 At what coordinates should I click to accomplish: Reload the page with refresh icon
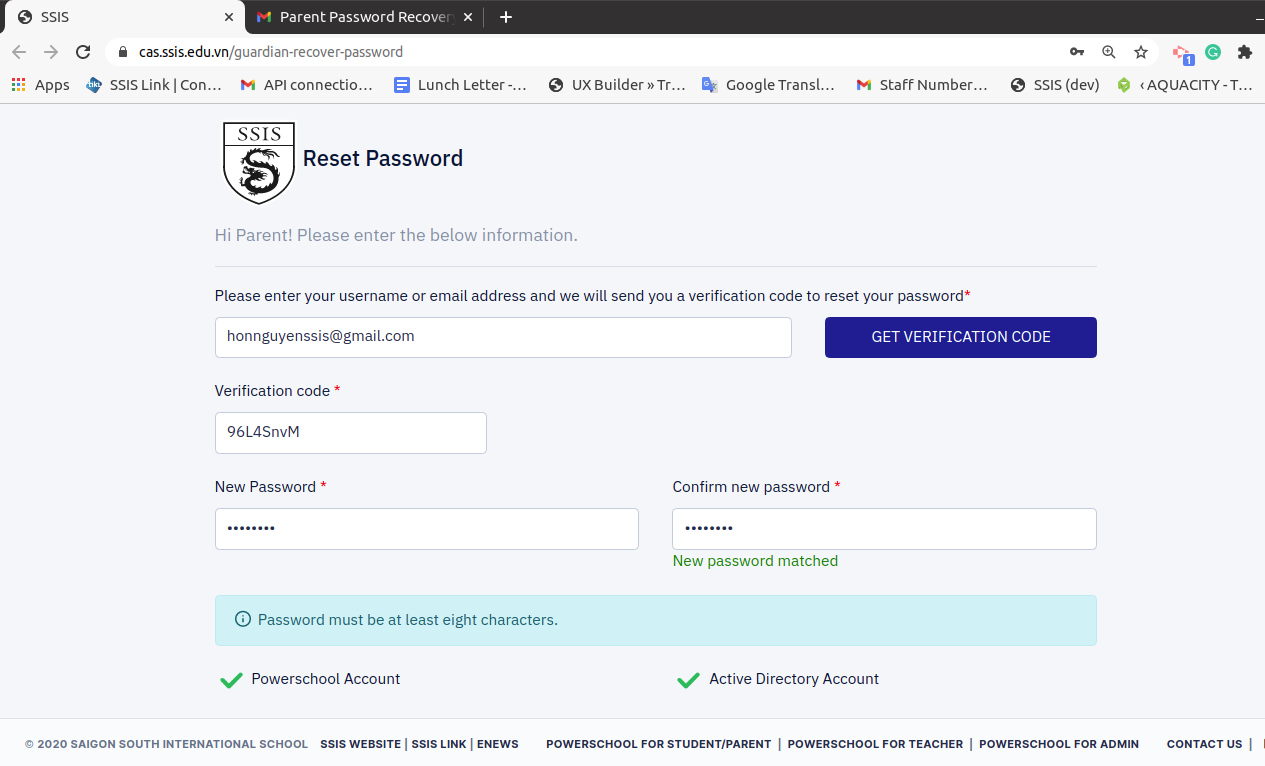coord(84,52)
